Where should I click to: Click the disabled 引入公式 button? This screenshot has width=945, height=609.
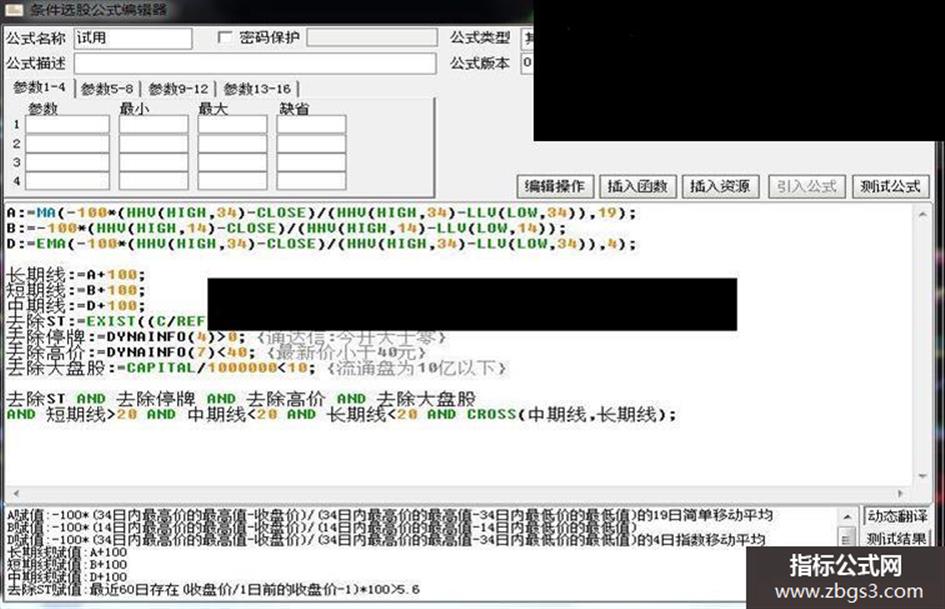pos(806,186)
